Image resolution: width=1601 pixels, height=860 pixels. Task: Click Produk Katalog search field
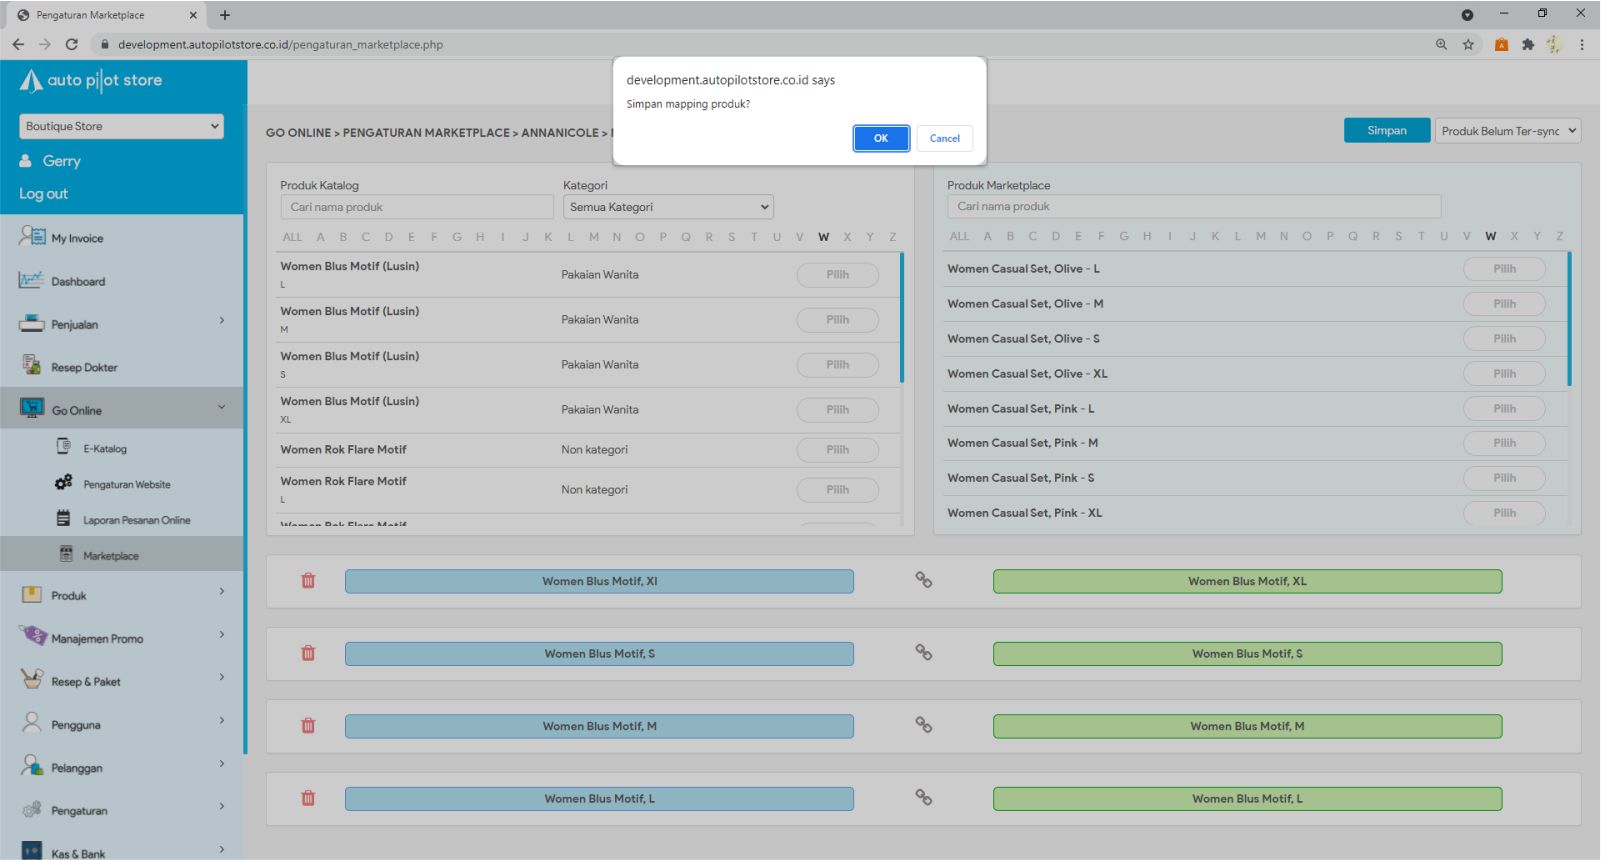pos(417,207)
